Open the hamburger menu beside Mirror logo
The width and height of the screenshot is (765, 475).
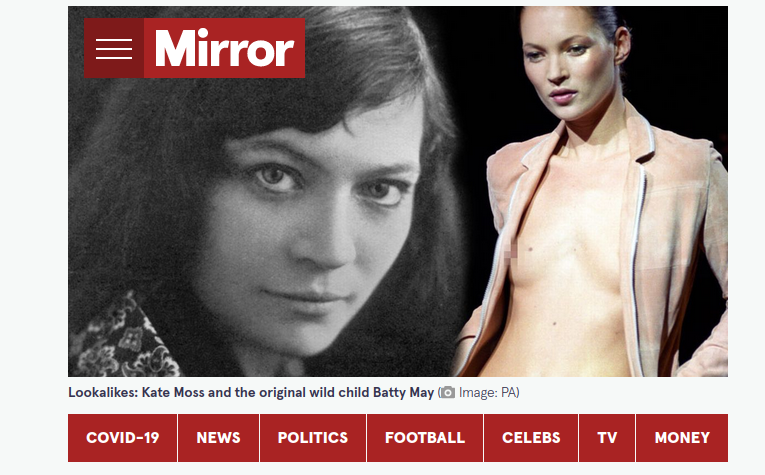pos(114,48)
